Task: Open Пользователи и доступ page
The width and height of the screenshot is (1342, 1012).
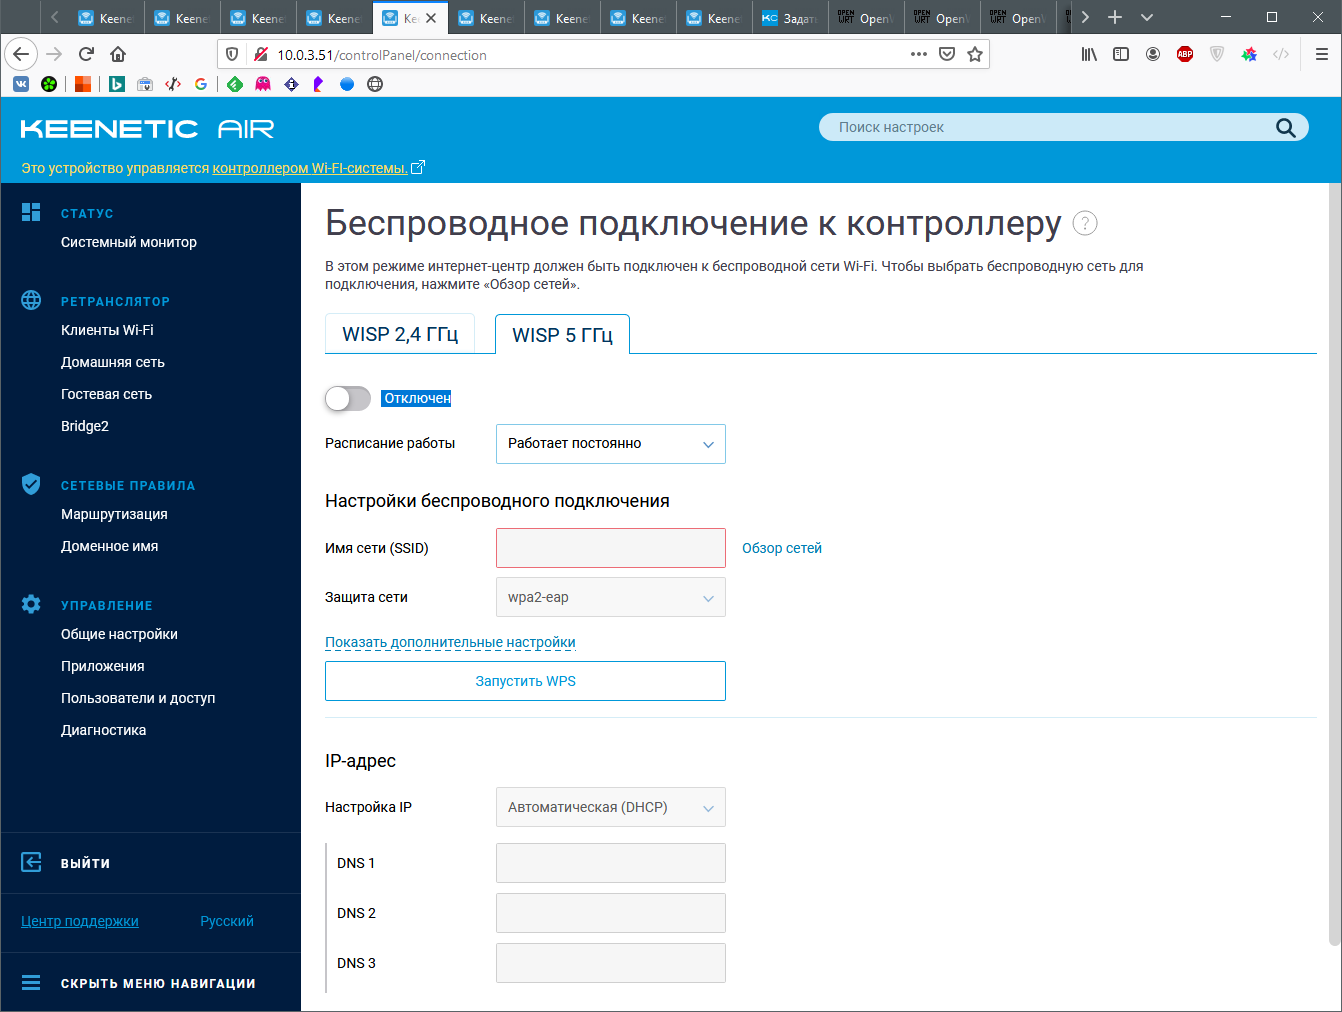Action: point(138,698)
